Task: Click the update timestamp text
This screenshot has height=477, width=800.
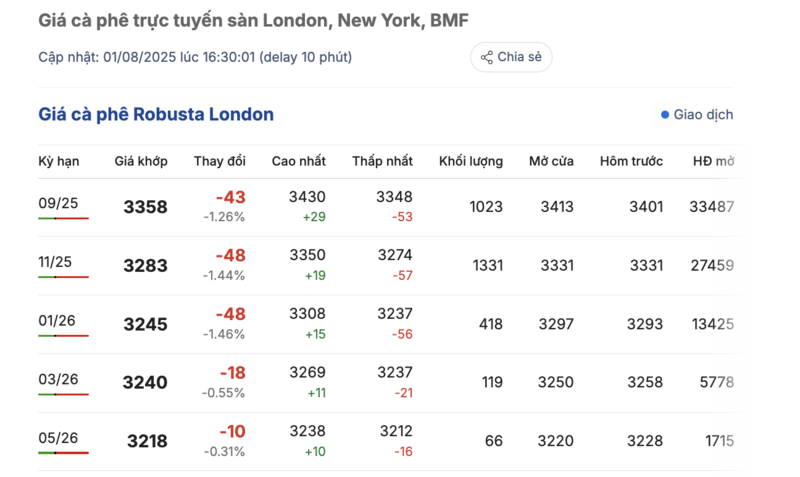Action: point(195,57)
